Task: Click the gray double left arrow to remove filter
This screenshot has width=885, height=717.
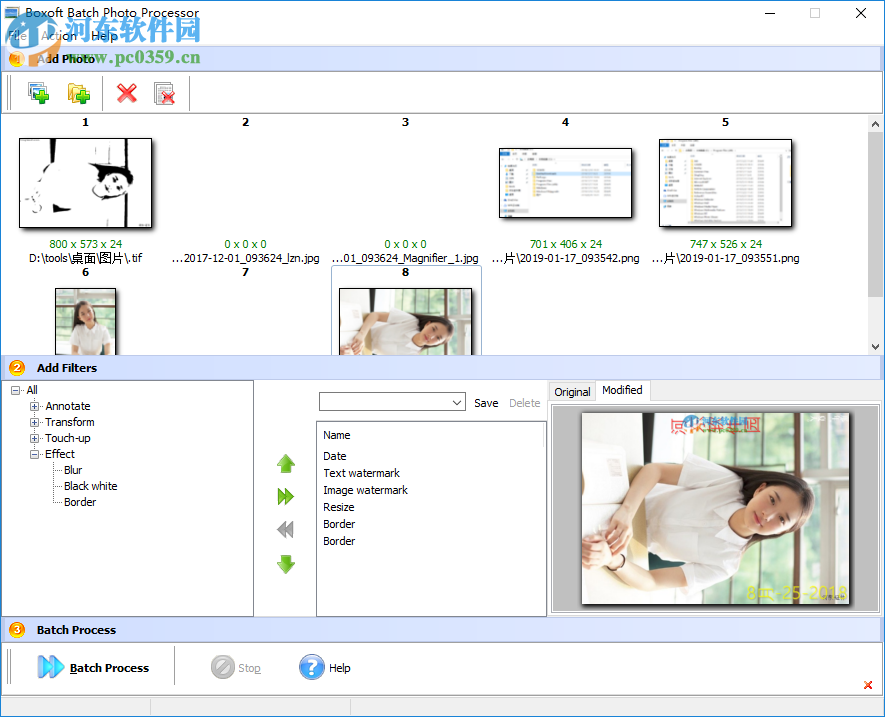Action: 286,530
